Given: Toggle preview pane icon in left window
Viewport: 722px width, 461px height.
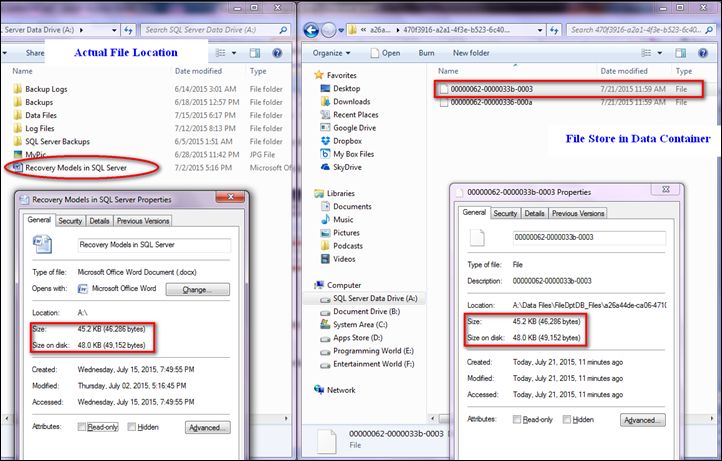Looking at the screenshot, I should [x=255, y=53].
